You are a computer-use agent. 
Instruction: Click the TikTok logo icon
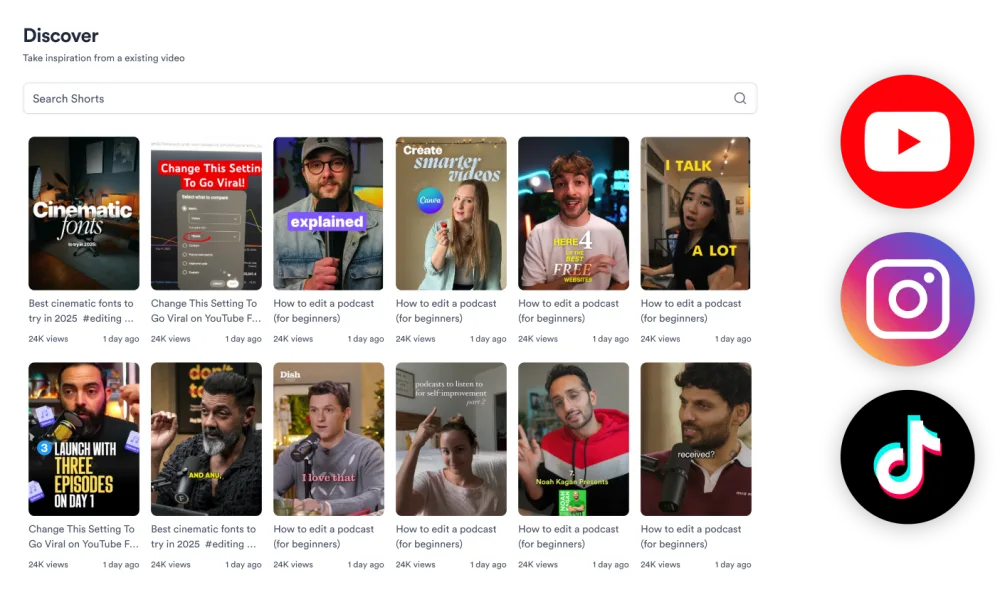pos(907,457)
